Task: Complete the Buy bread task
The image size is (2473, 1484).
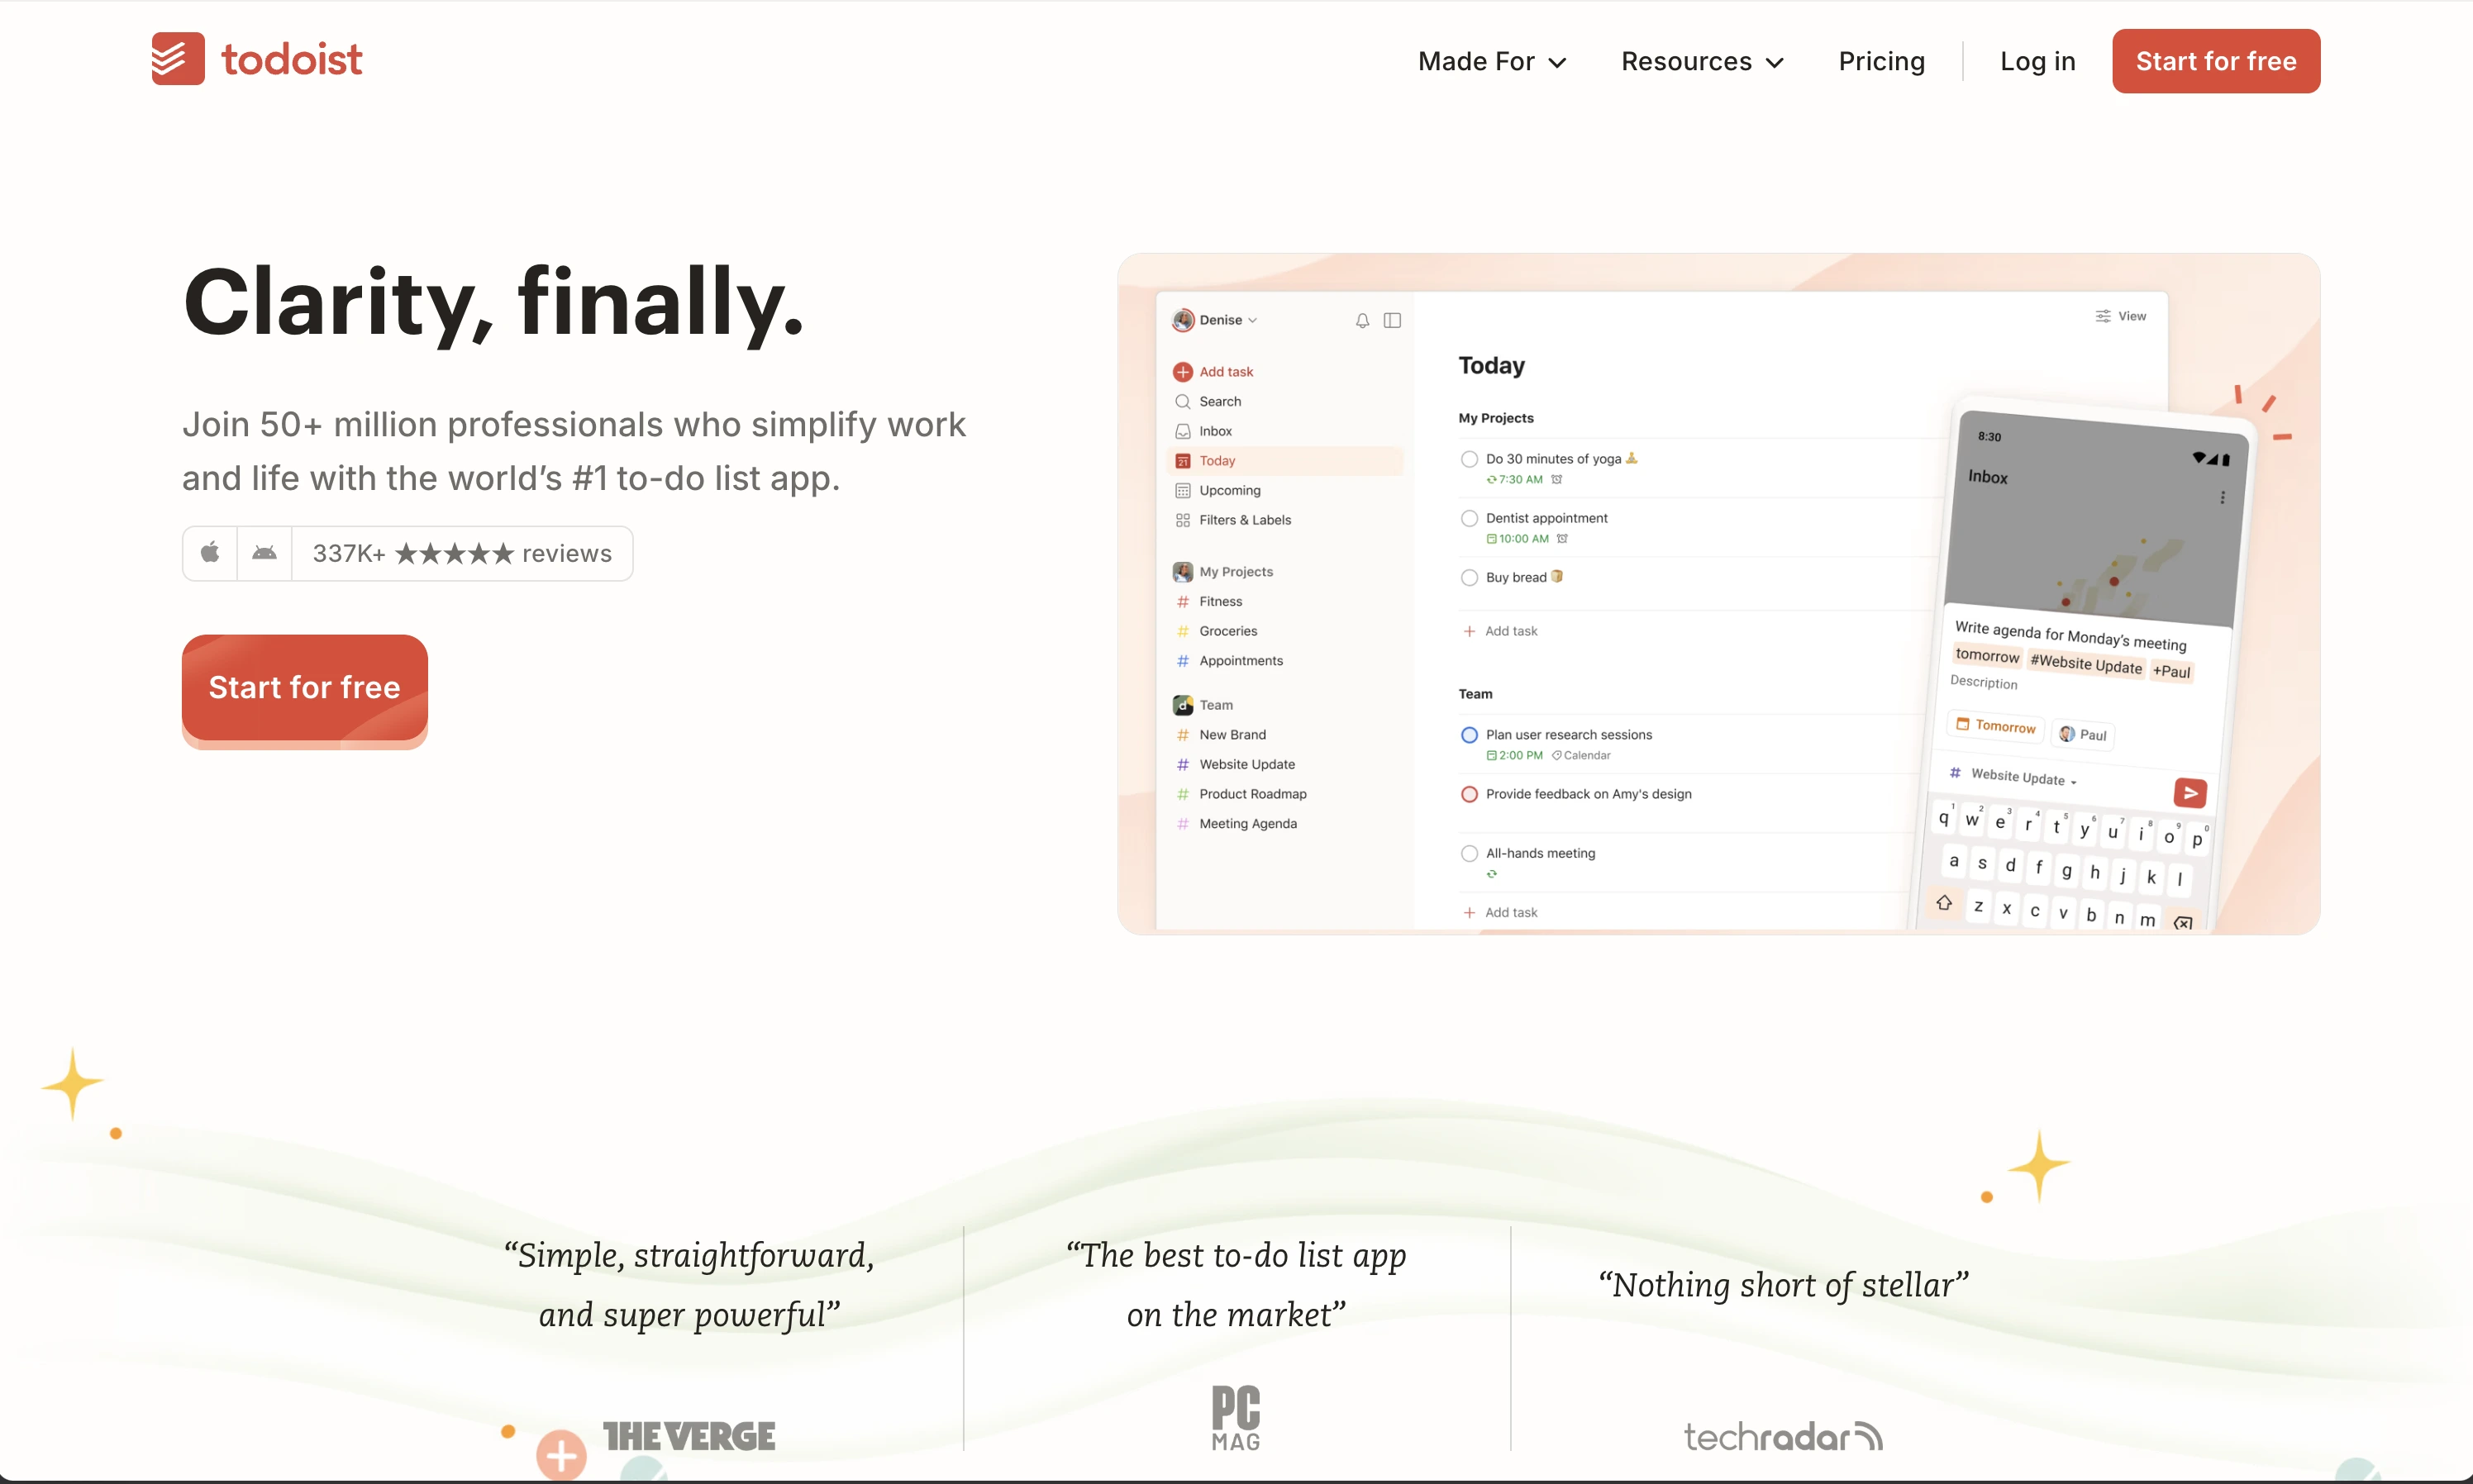Action: pyautogui.click(x=1469, y=578)
